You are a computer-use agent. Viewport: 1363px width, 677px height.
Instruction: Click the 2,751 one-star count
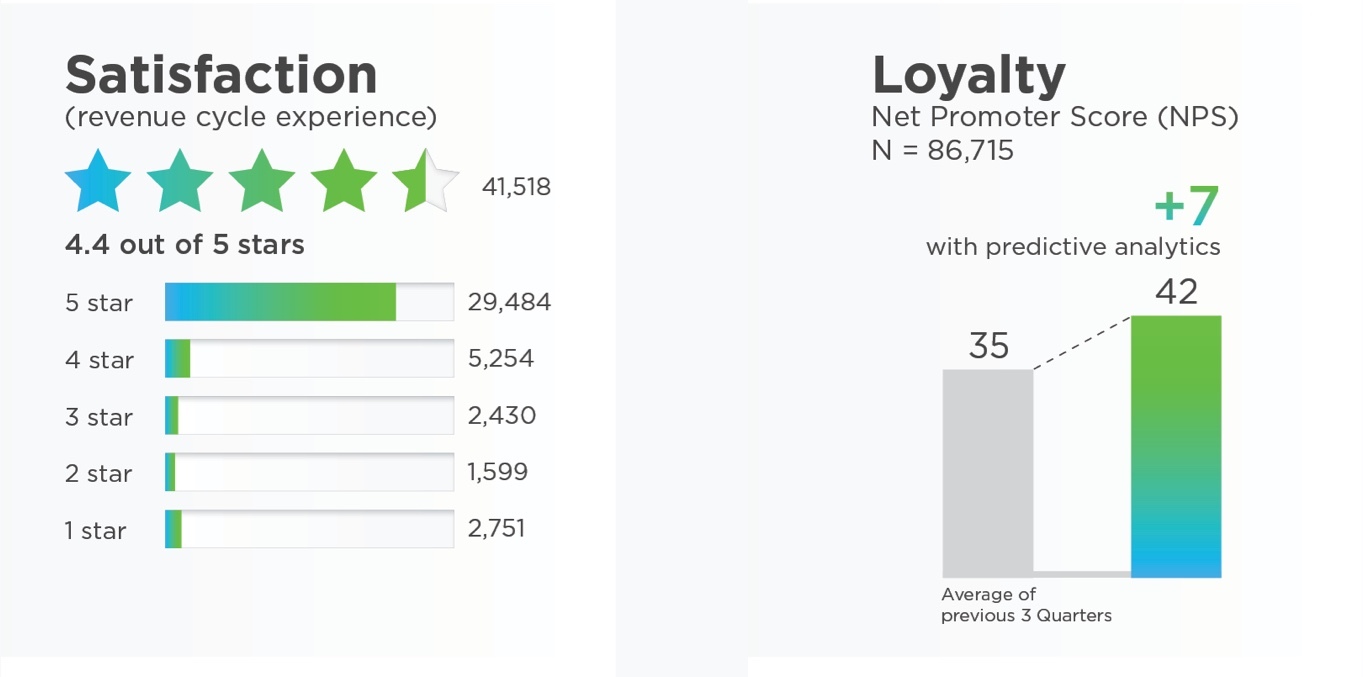[496, 529]
